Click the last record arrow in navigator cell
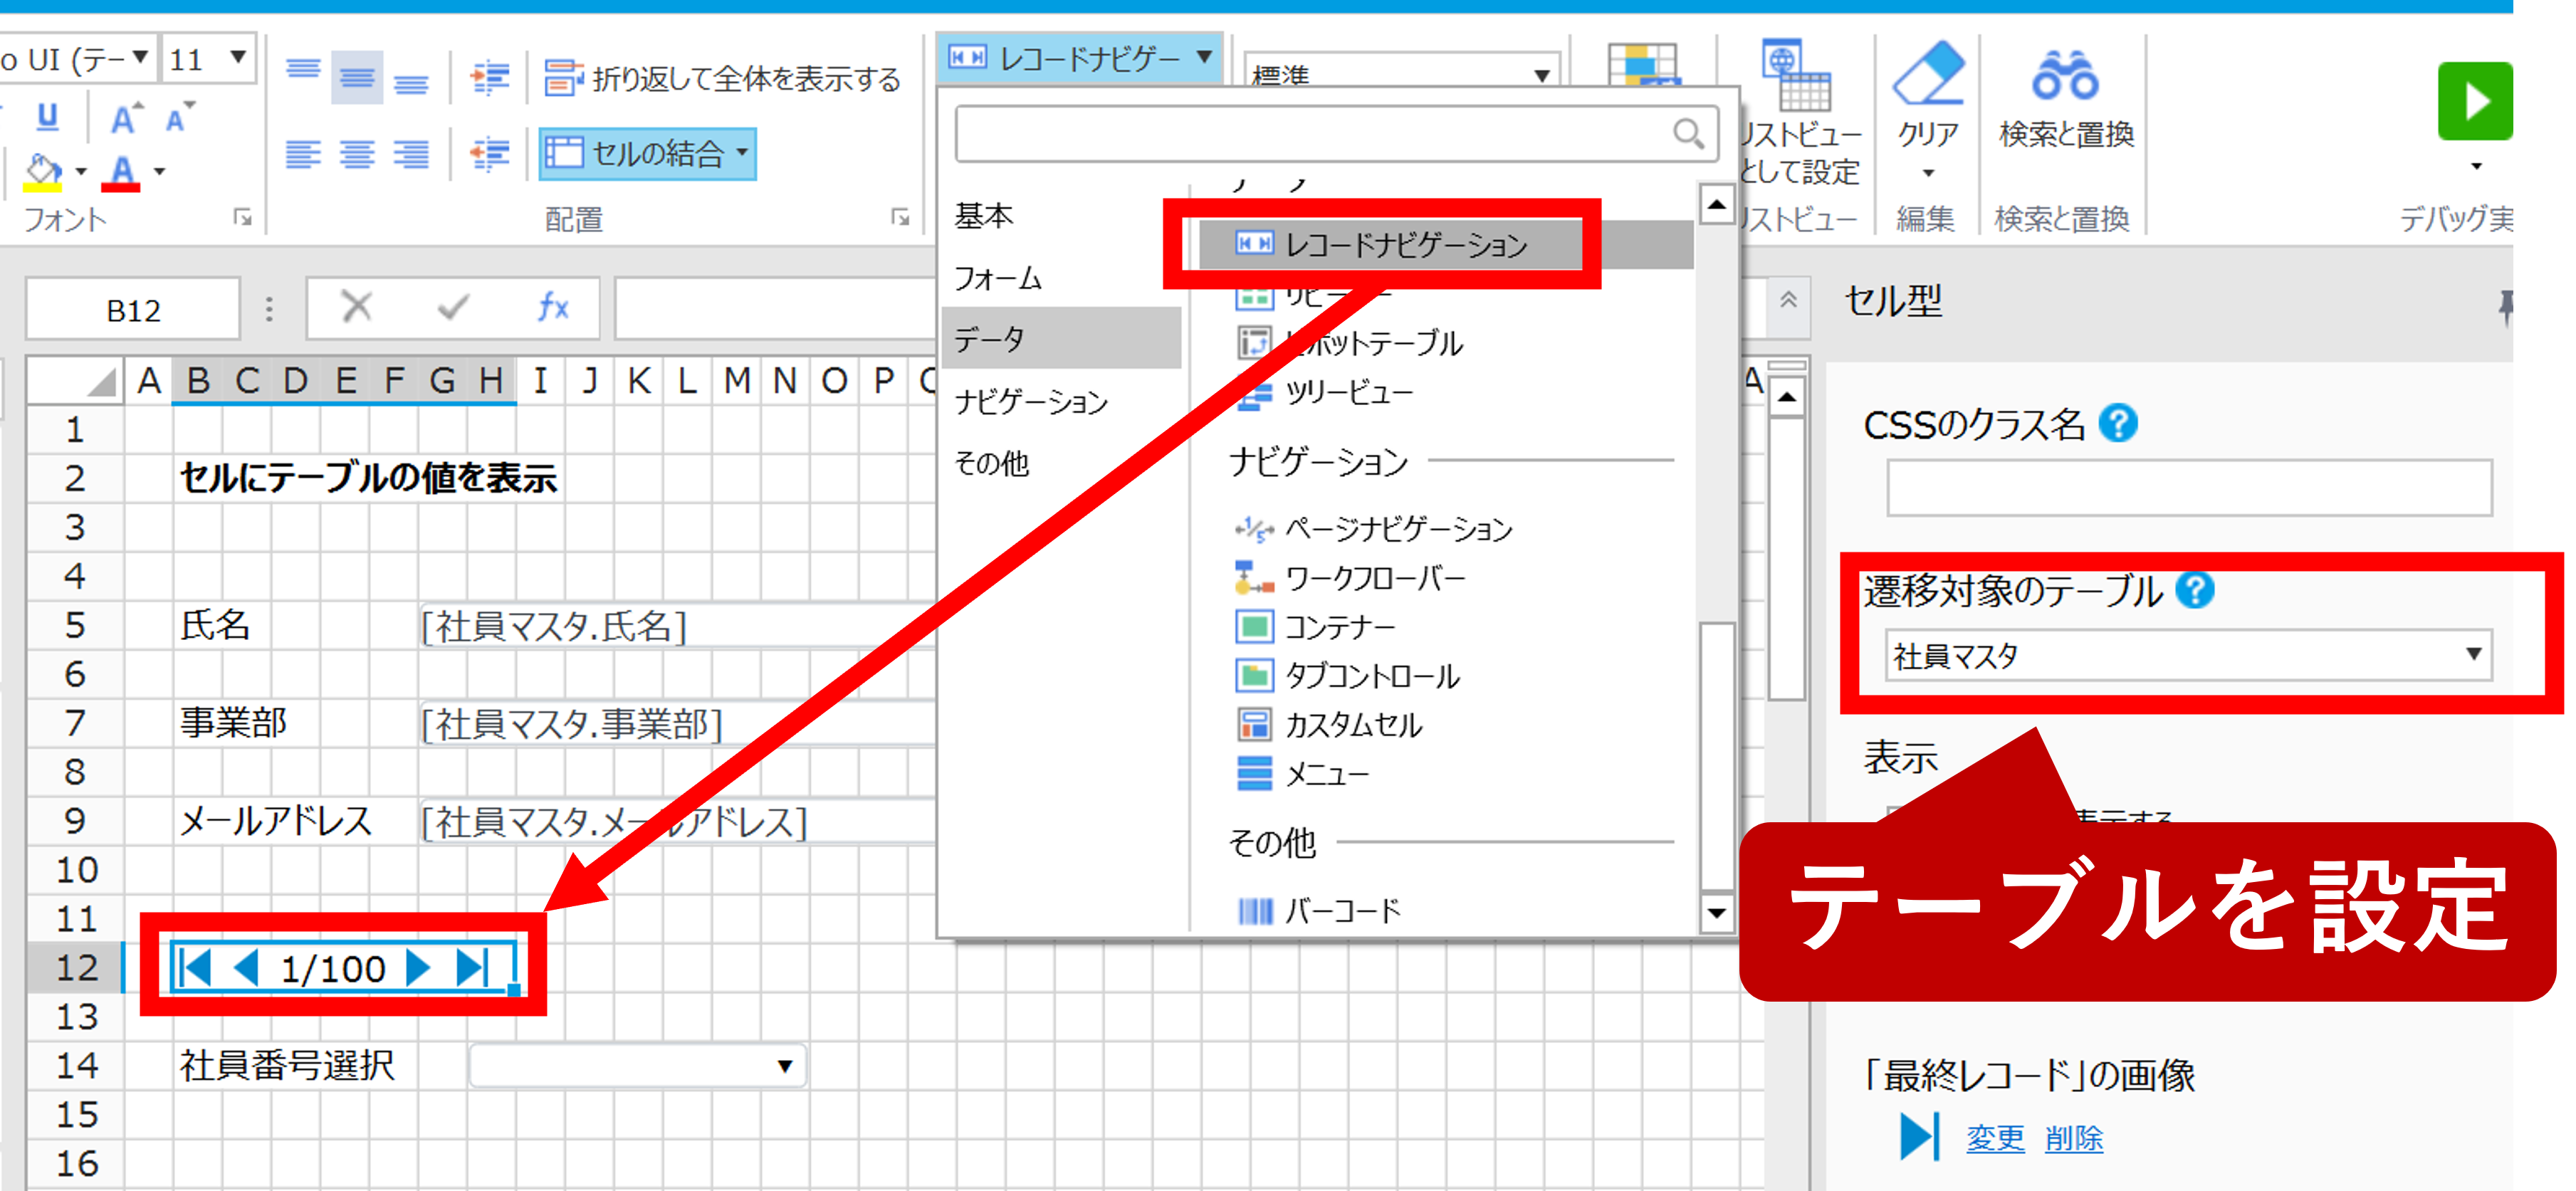 (471, 967)
